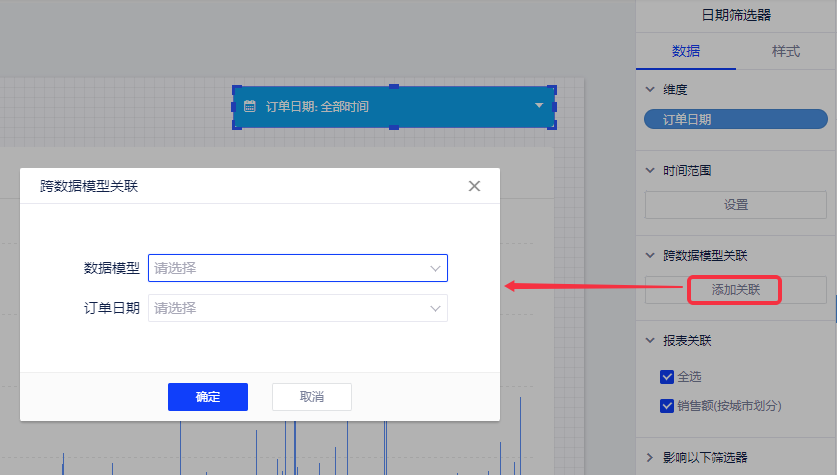Cancel the dialog with 取消
Viewport: 837px width, 475px height.
click(311, 397)
